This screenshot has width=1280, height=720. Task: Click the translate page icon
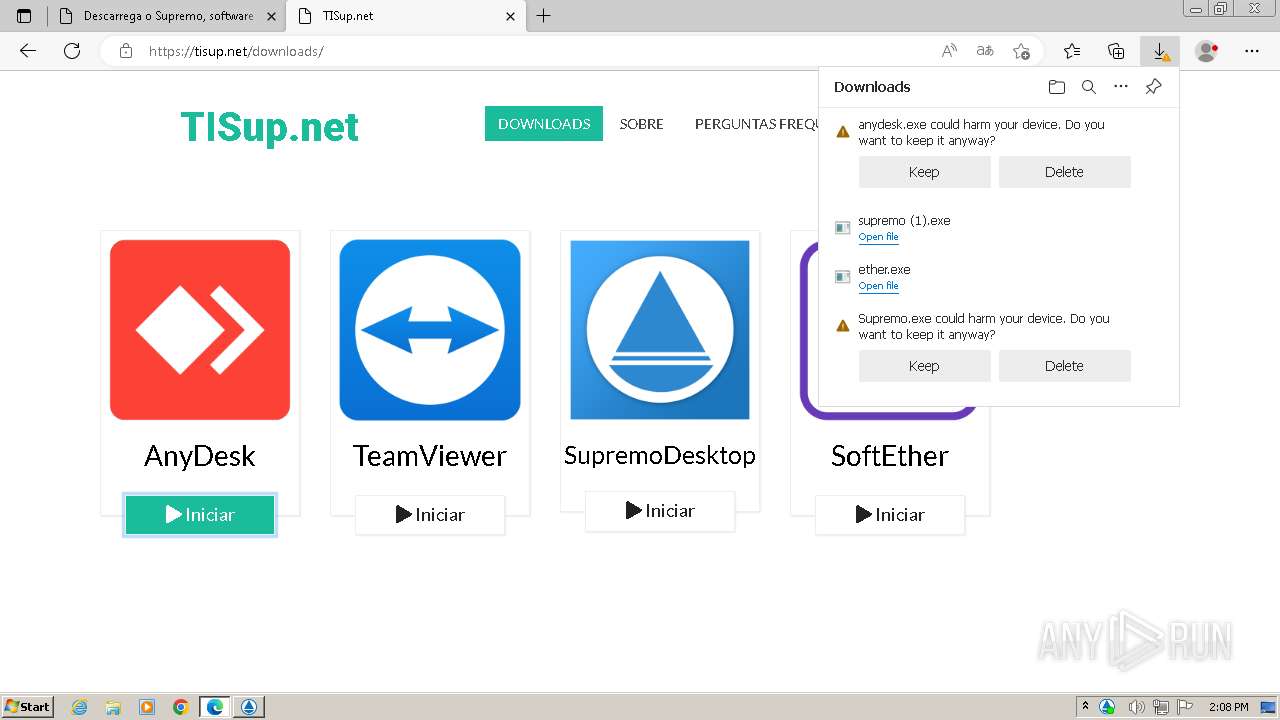[985, 51]
